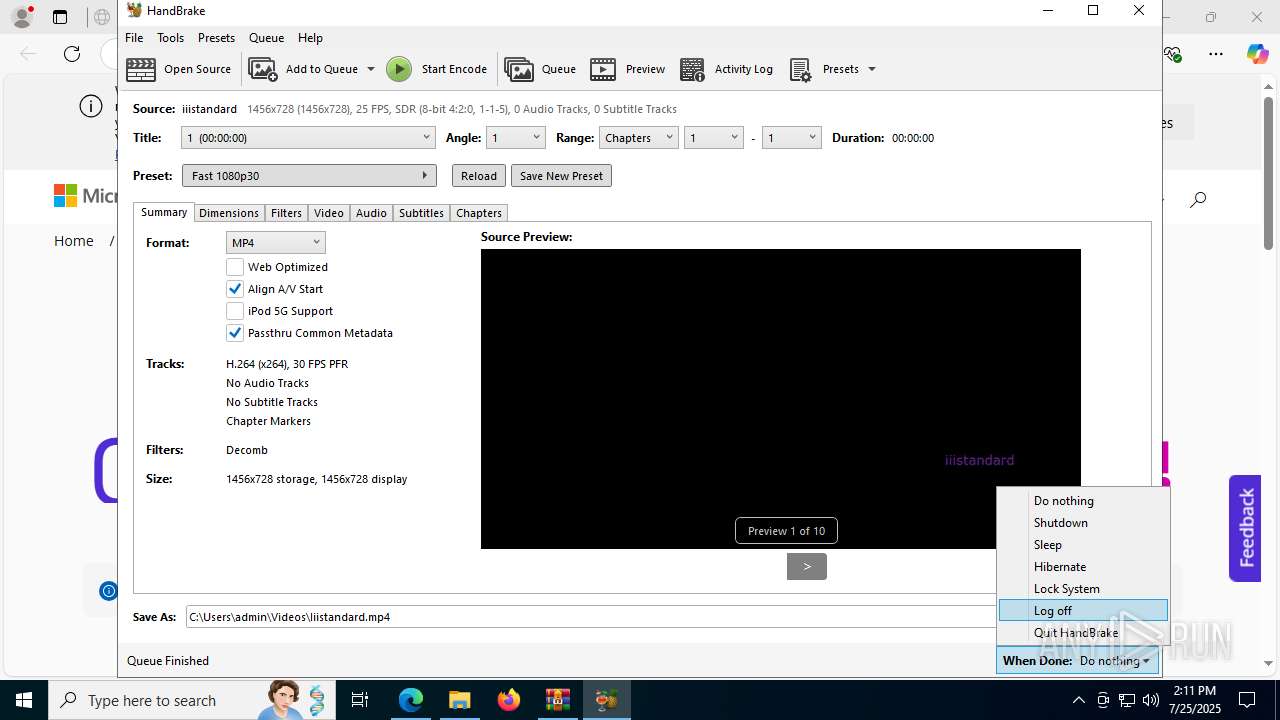This screenshot has height=720, width=1280.
Task: Choose Log off in When Done list
Action: pyautogui.click(x=1083, y=611)
